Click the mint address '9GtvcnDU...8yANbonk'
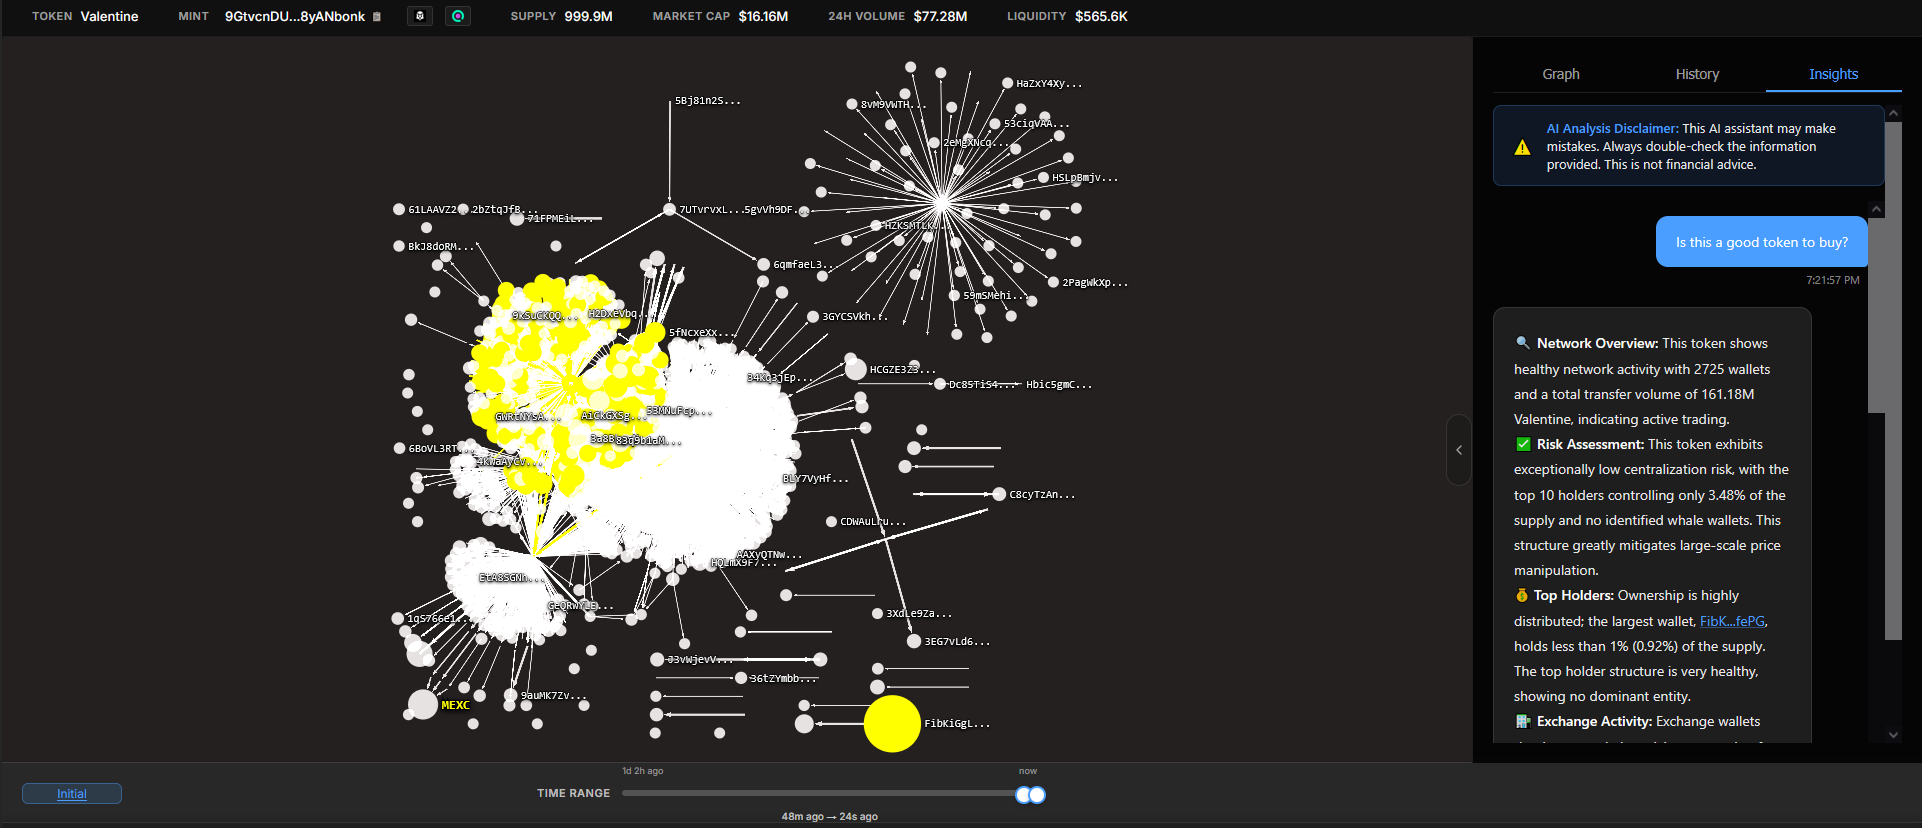This screenshot has width=1922, height=828. click(x=295, y=16)
